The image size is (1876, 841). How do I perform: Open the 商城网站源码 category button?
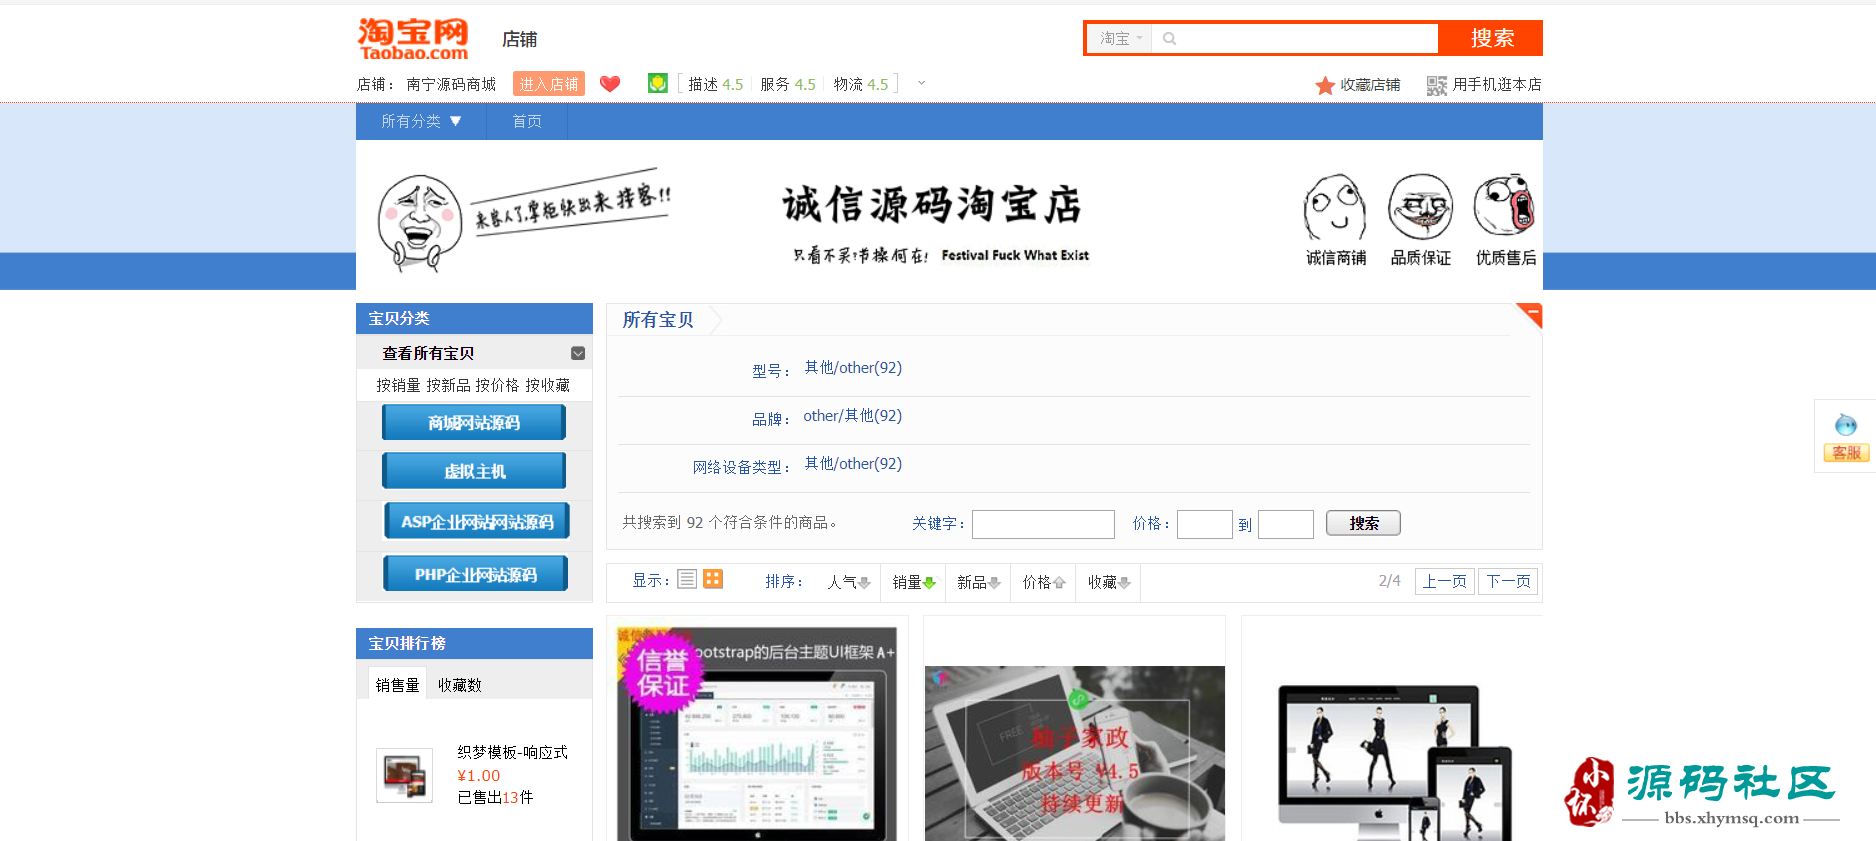pyautogui.click(x=474, y=422)
